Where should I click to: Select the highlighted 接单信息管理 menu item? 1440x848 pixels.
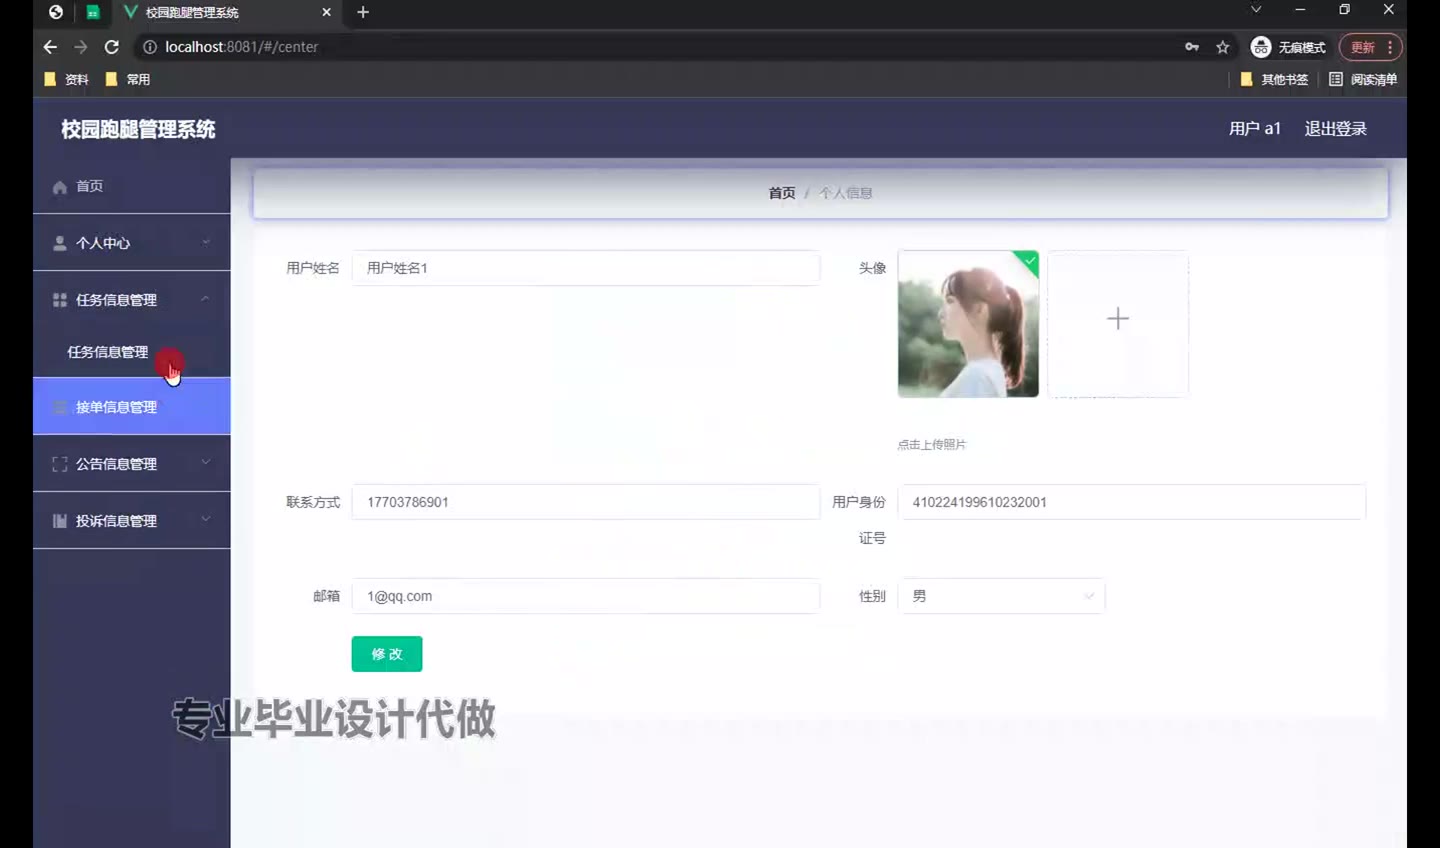132,406
